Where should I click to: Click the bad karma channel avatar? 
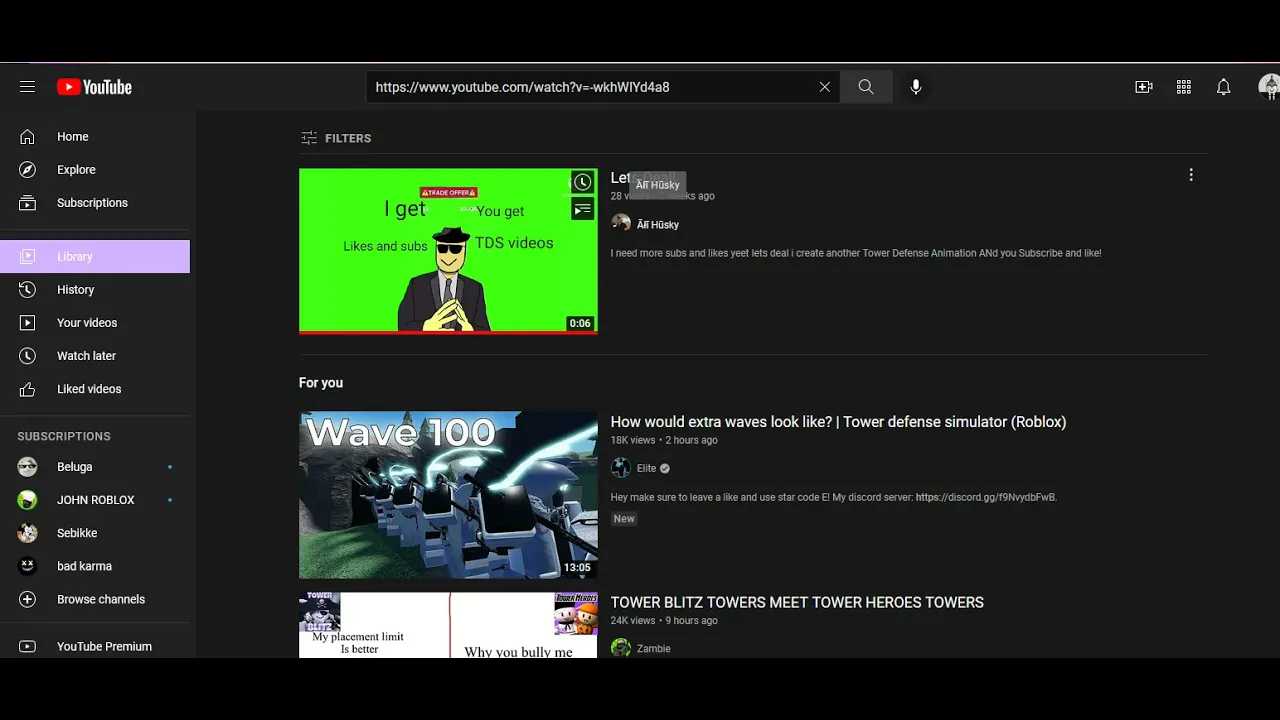click(27, 566)
